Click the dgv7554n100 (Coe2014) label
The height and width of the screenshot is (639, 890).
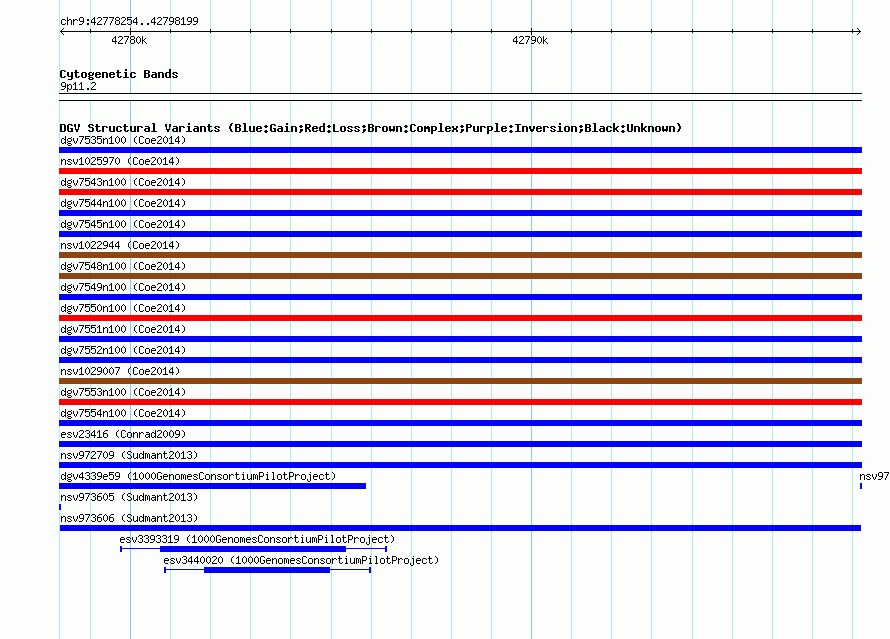click(123, 413)
